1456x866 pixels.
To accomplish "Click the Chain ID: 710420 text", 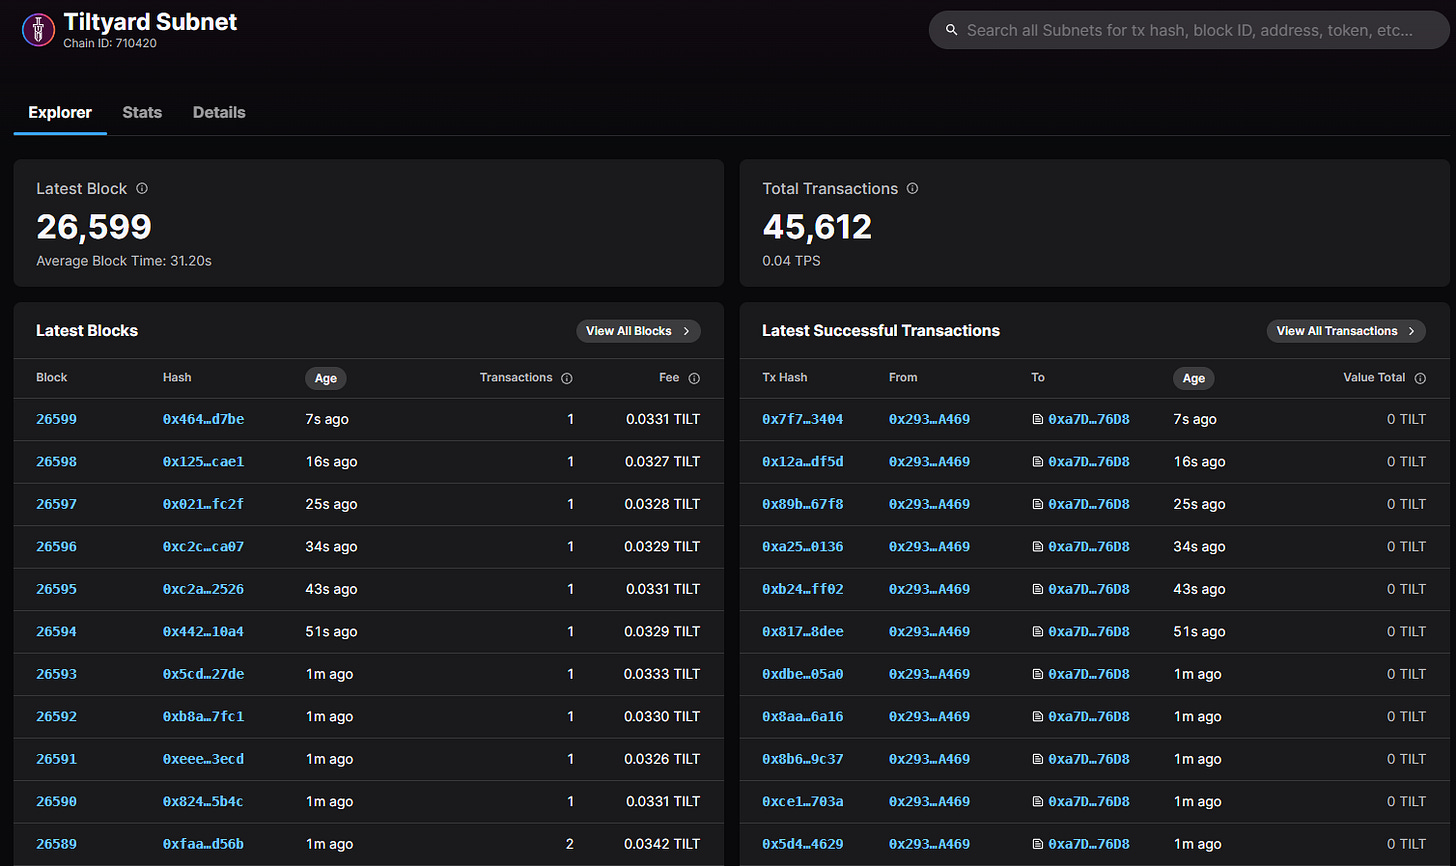I will (x=110, y=43).
